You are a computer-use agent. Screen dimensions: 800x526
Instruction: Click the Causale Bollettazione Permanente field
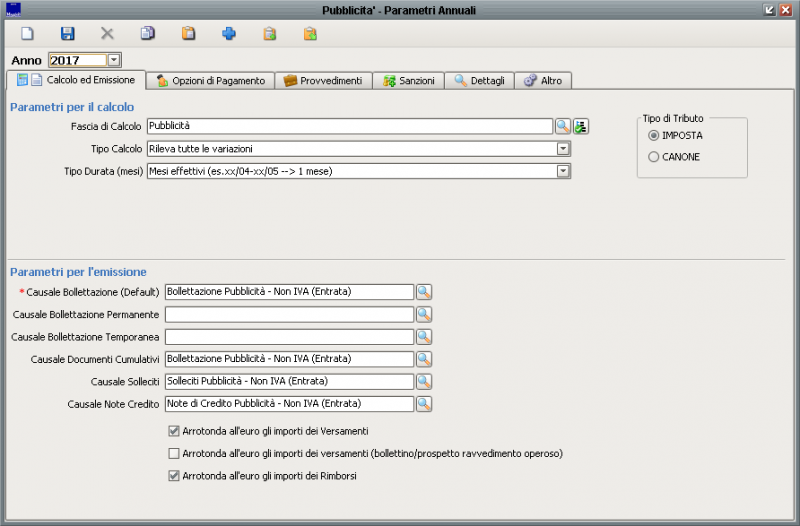(x=289, y=314)
